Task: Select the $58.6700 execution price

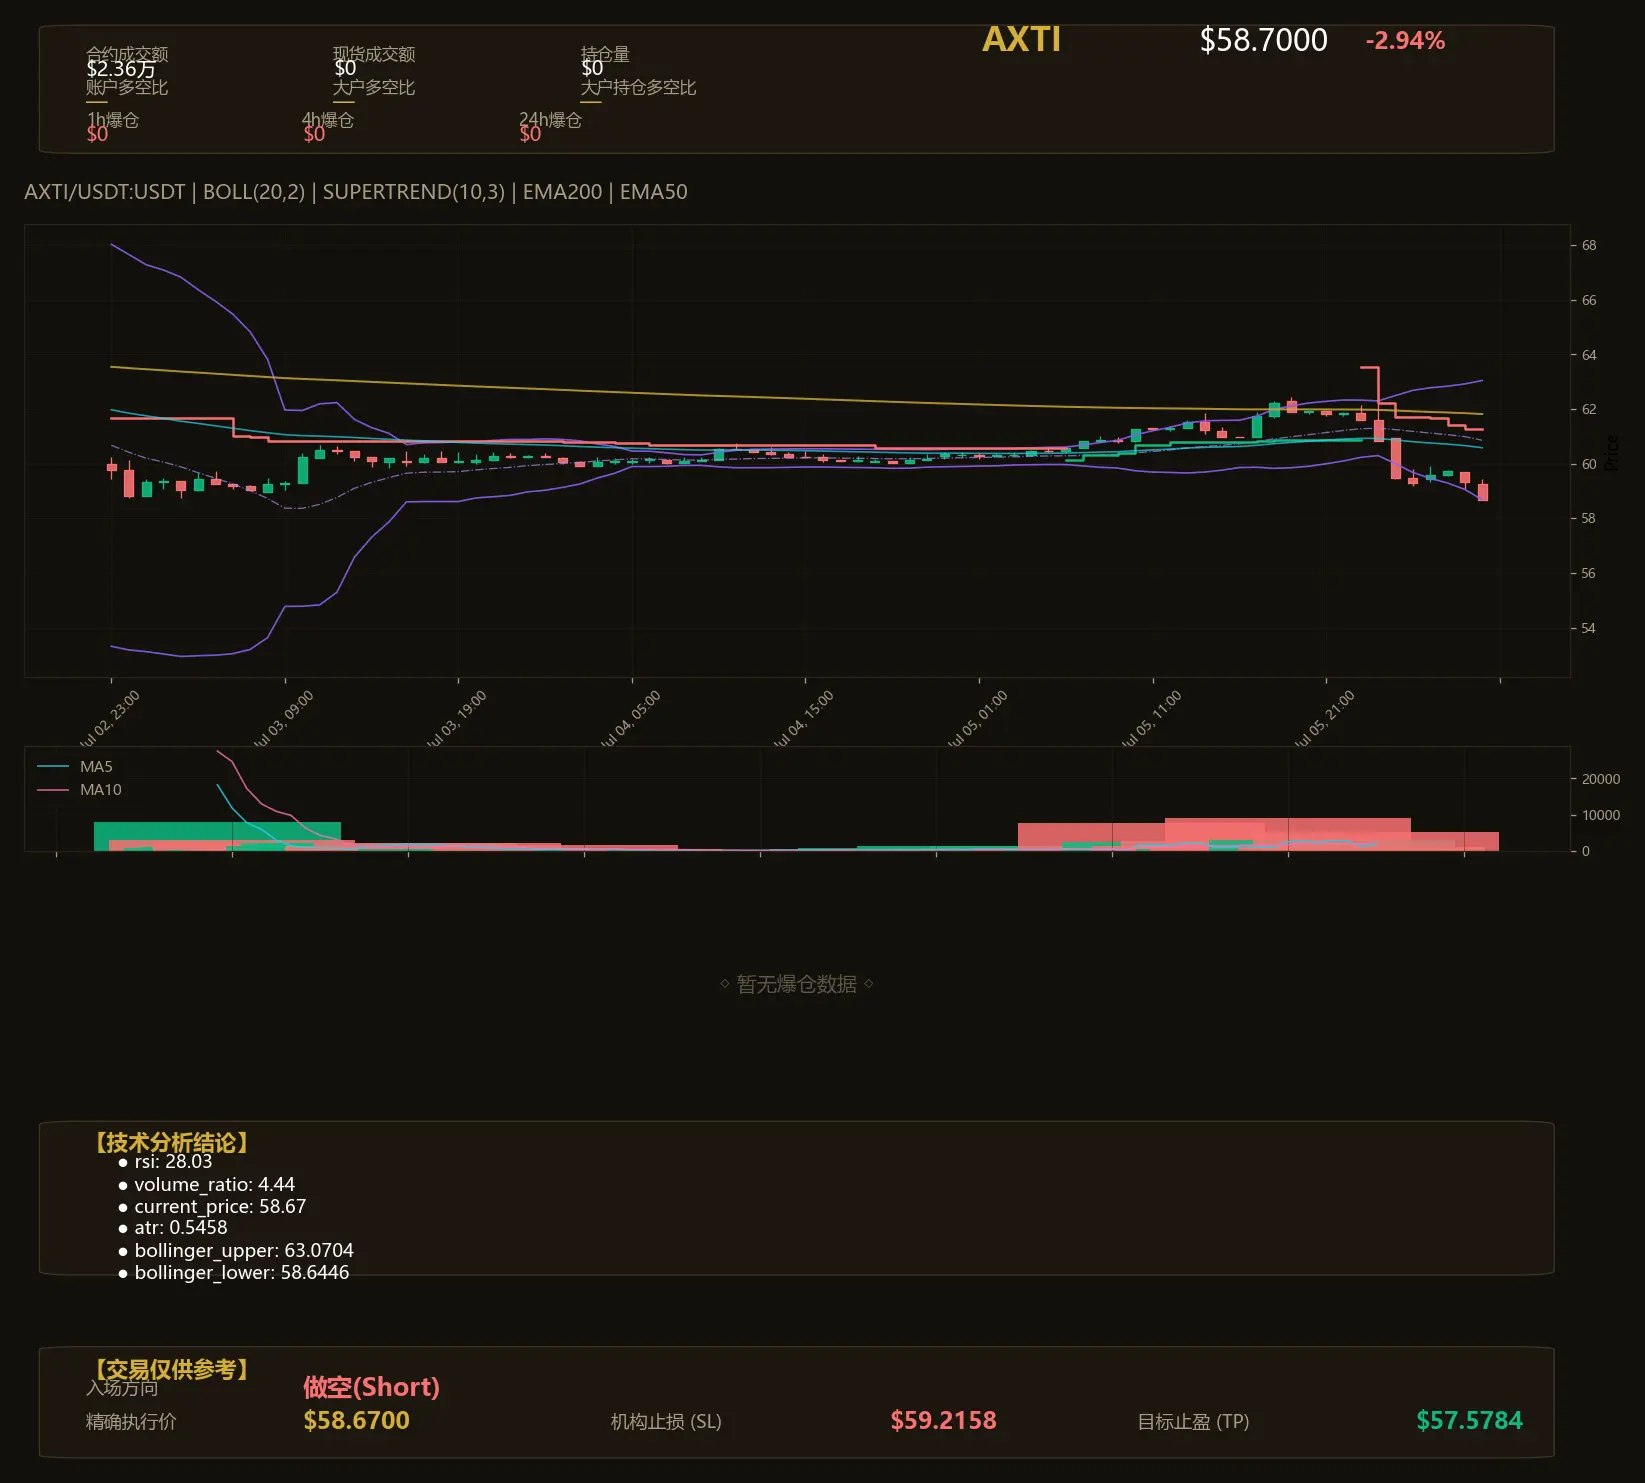Action: click(x=356, y=1421)
